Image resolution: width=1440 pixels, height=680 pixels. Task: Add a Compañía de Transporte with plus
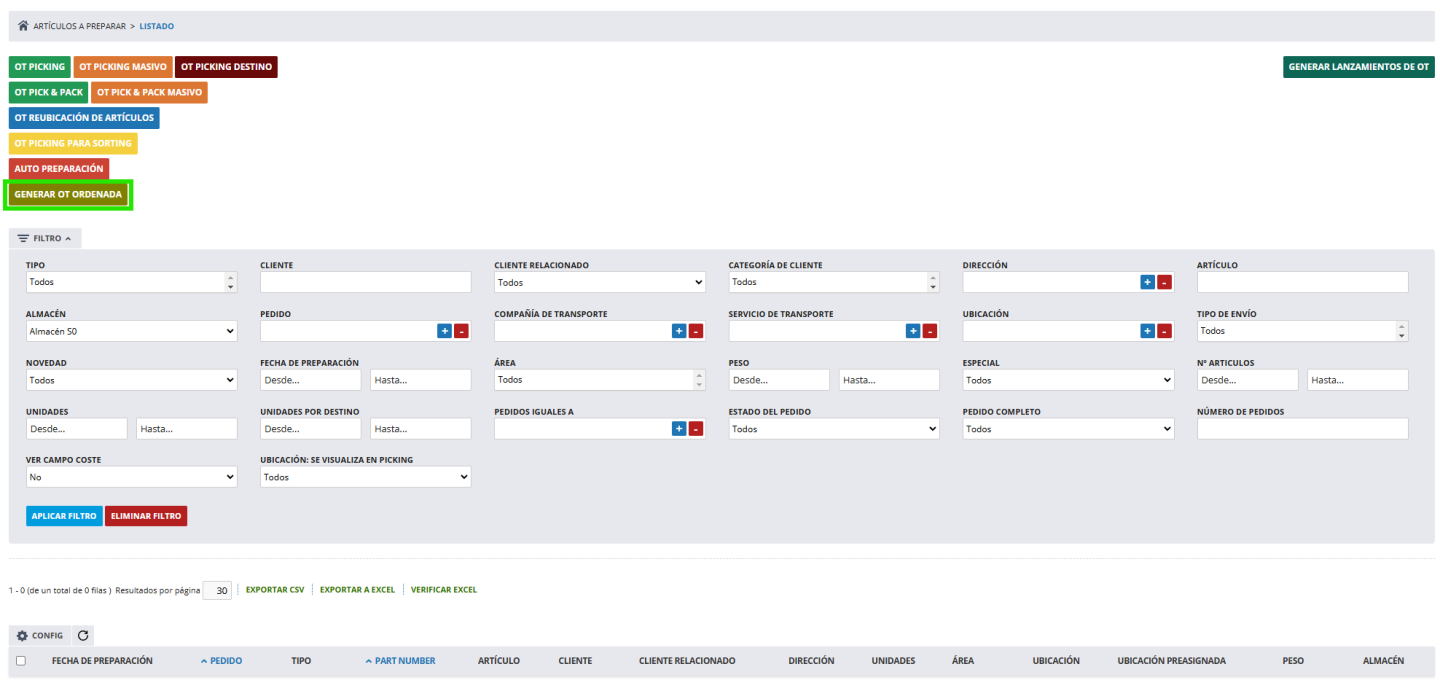(x=678, y=331)
